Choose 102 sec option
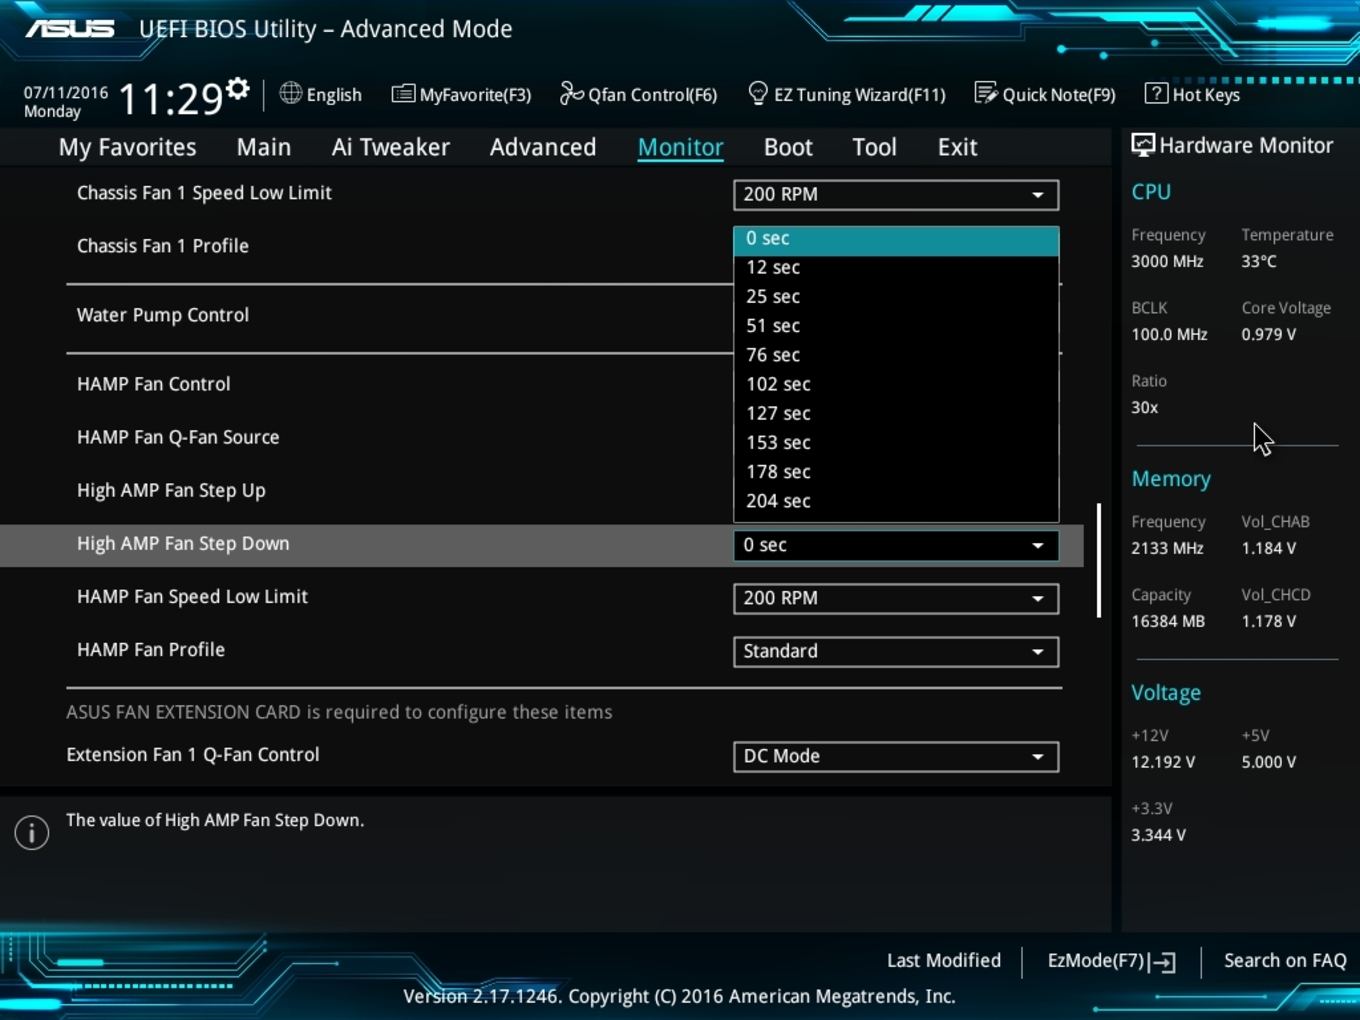Screen dimensions: 1360x1020 point(896,384)
